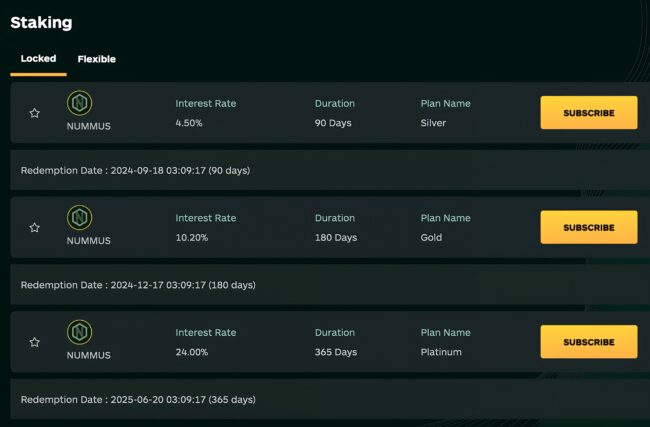Subscribe to the 365-day Platinum plan
The image size is (650, 427).
point(588,342)
